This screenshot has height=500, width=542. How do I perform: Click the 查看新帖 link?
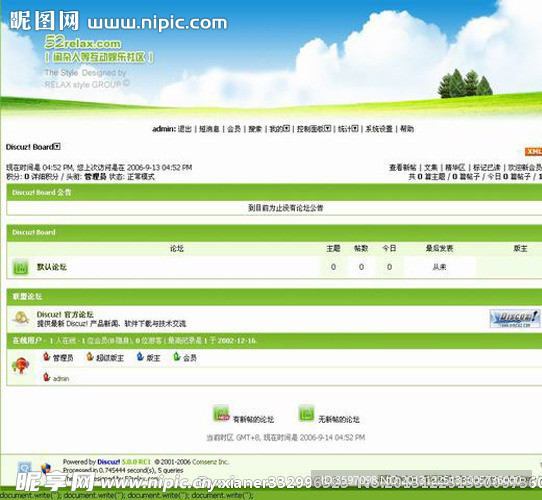[x=403, y=168]
